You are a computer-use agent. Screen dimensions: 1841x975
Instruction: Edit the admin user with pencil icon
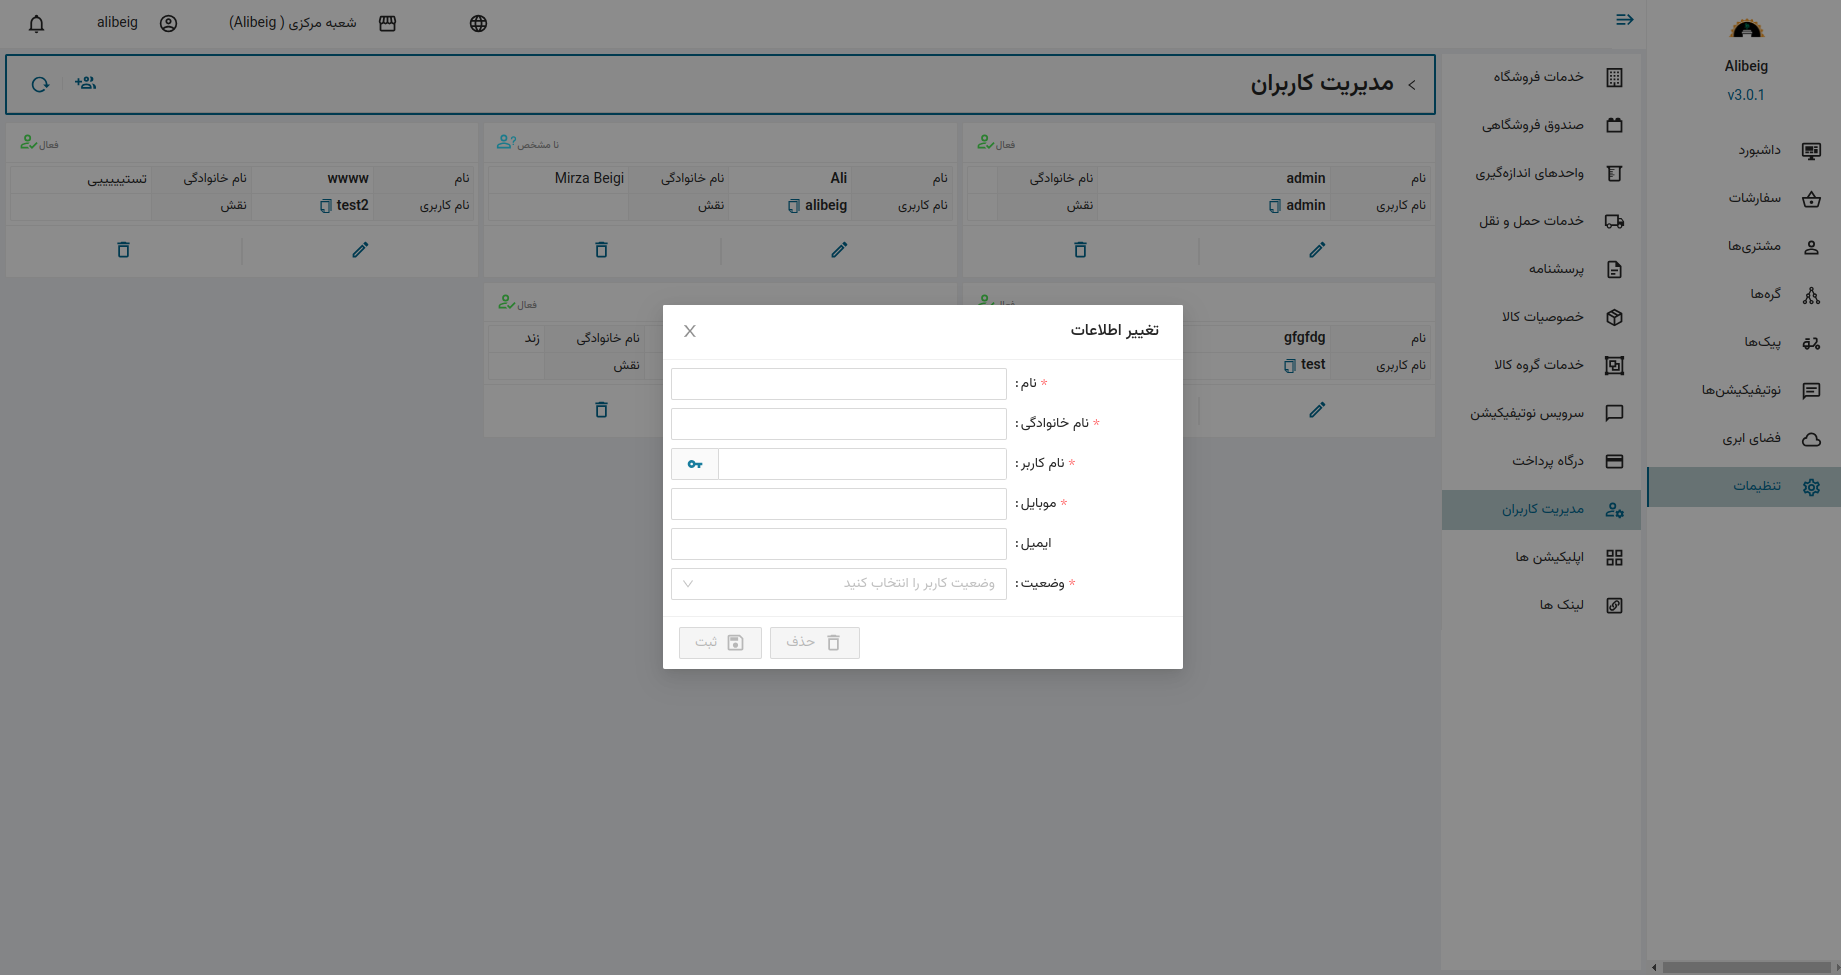coord(1317,250)
